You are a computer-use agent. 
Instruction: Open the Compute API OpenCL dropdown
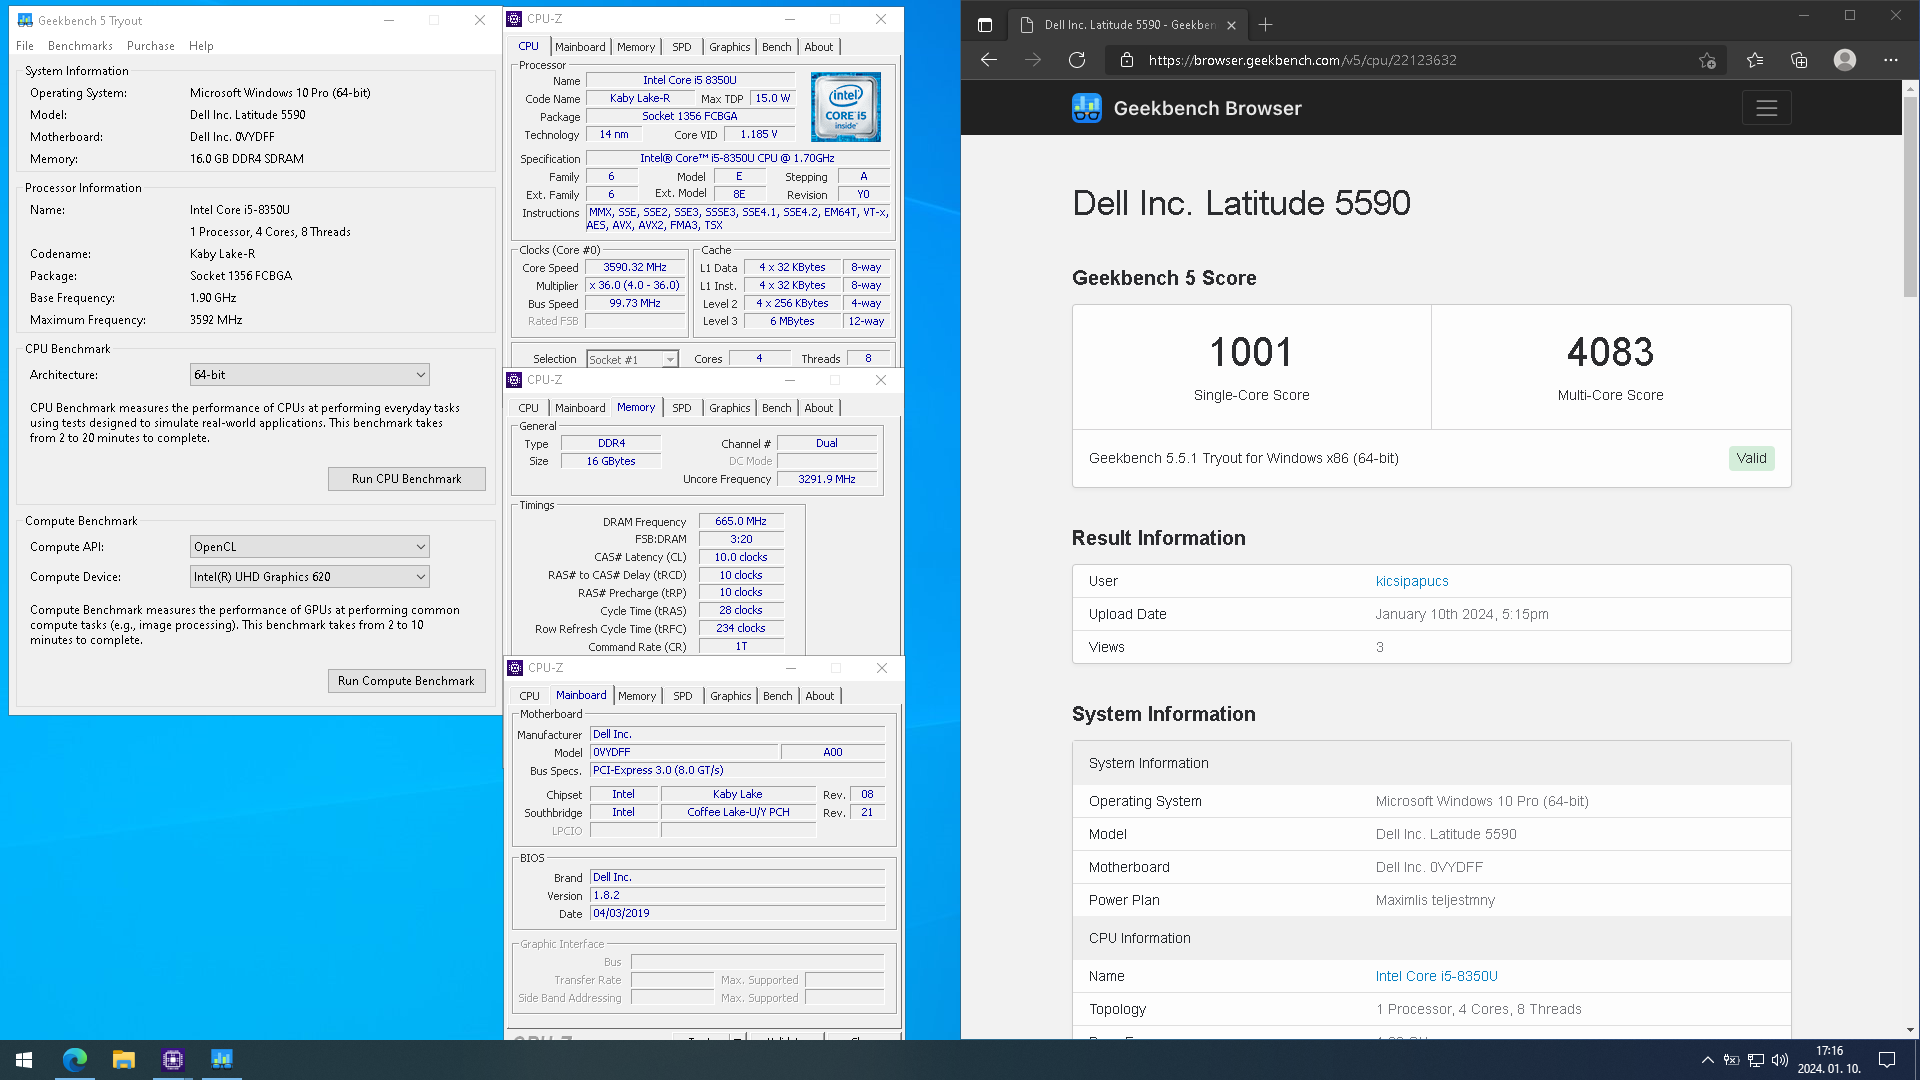(310, 547)
